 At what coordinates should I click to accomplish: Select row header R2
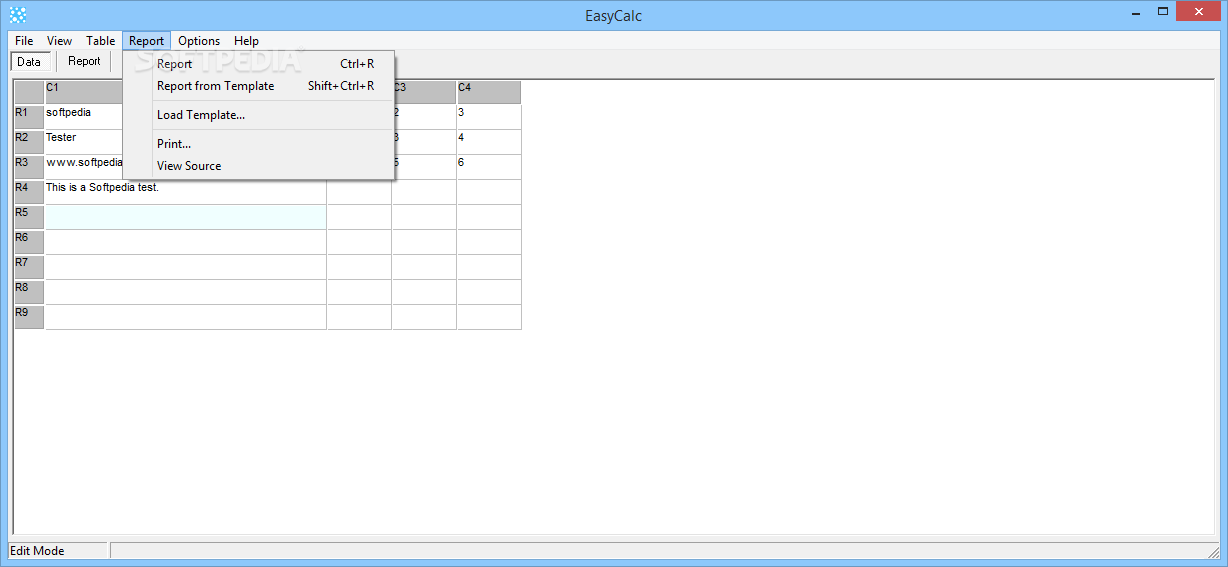pyautogui.click(x=29, y=142)
